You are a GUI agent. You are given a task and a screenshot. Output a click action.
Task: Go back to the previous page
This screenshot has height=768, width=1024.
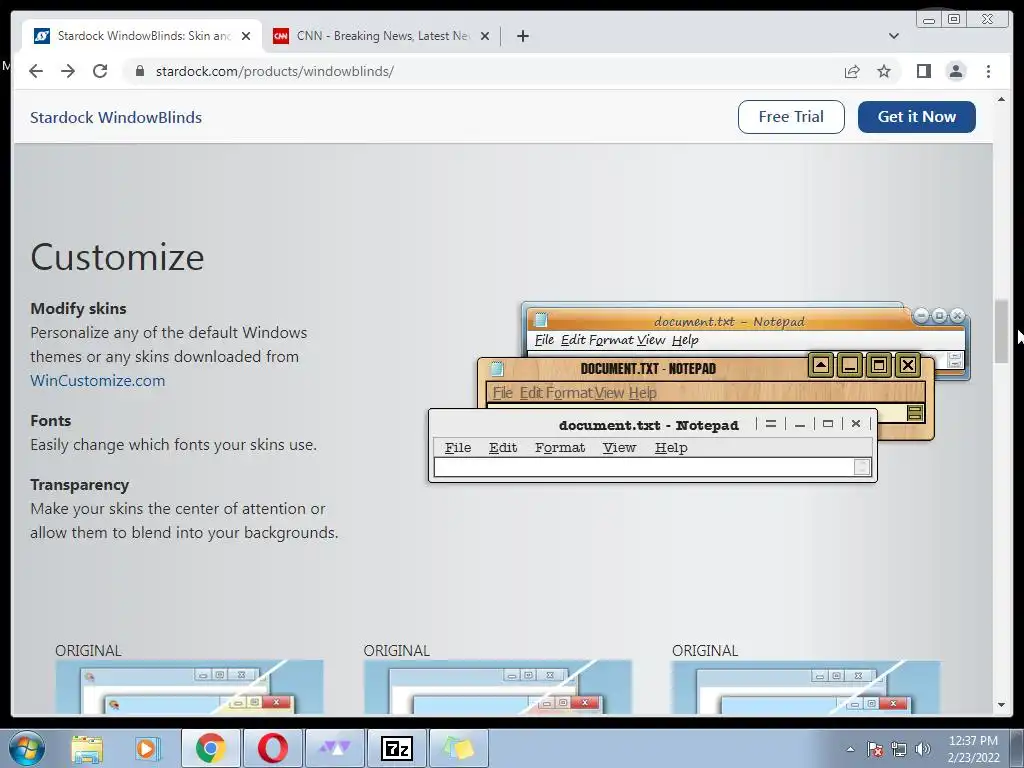coord(36,71)
